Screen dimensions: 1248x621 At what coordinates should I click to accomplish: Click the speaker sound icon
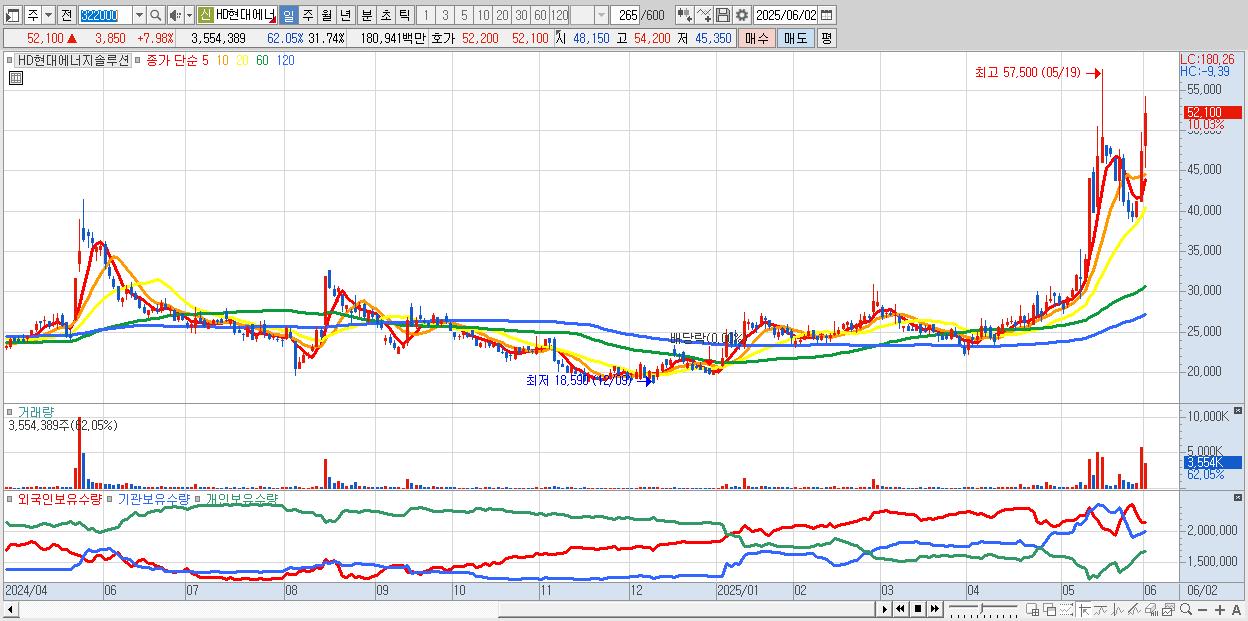pos(175,15)
